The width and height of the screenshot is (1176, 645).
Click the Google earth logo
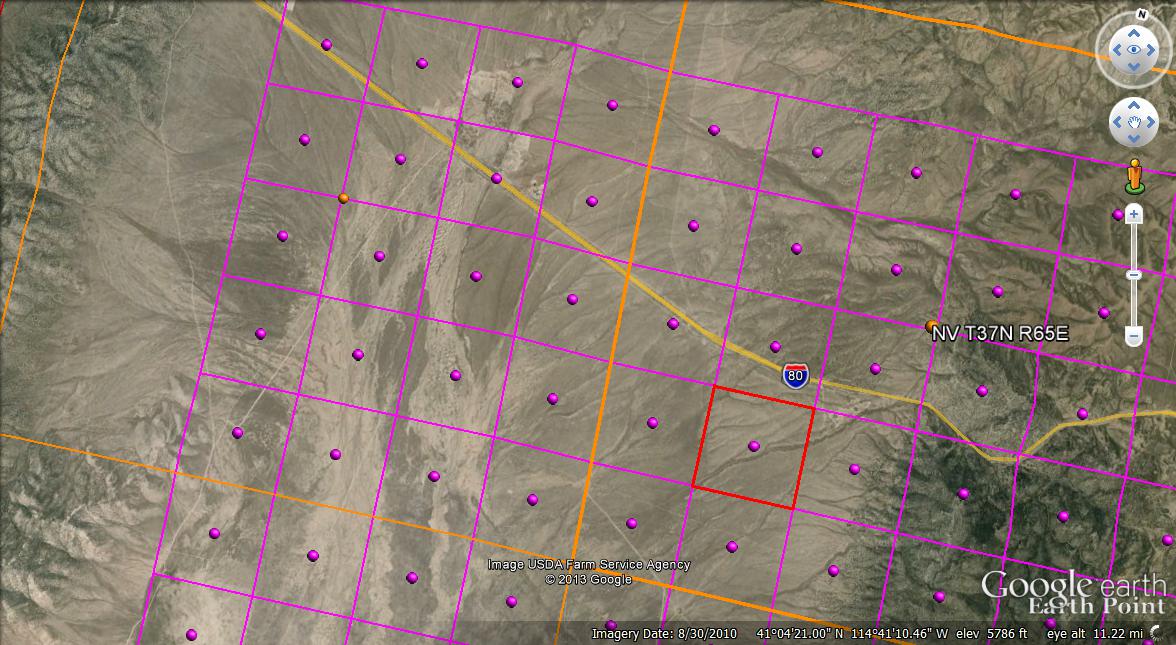pos(1072,586)
